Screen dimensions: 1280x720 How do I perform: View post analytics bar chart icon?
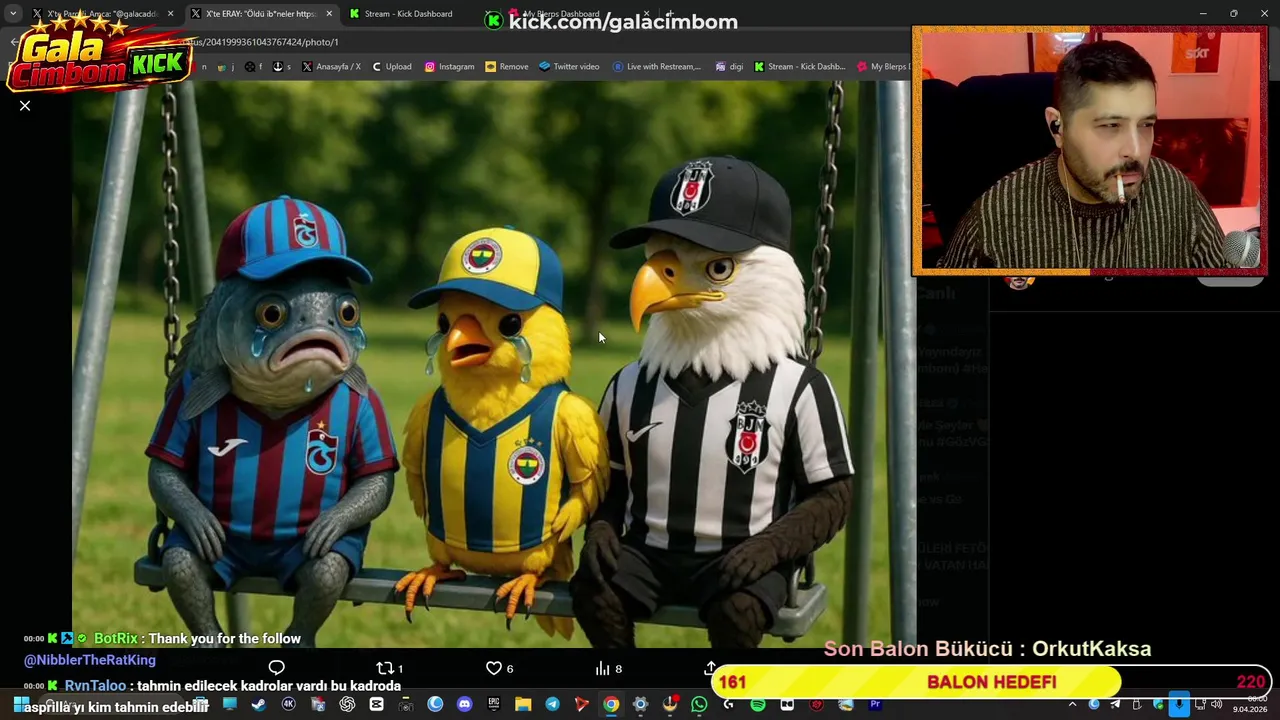(x=602, y=668)
